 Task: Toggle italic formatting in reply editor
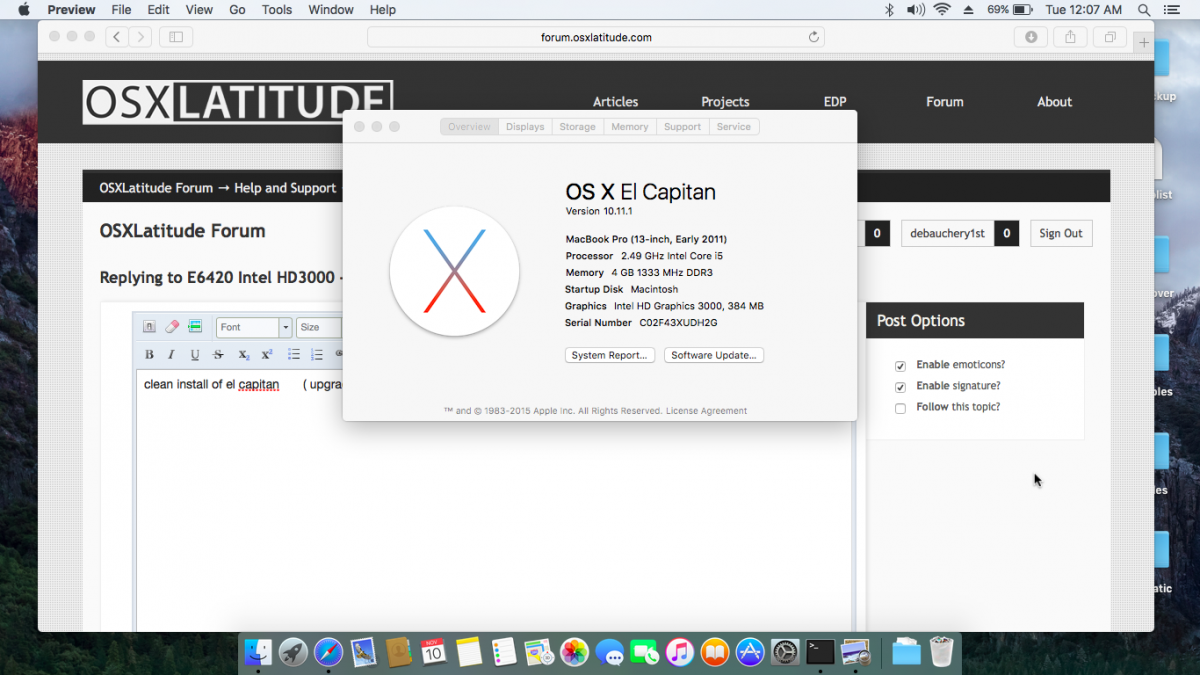click(x=171, y=354)
